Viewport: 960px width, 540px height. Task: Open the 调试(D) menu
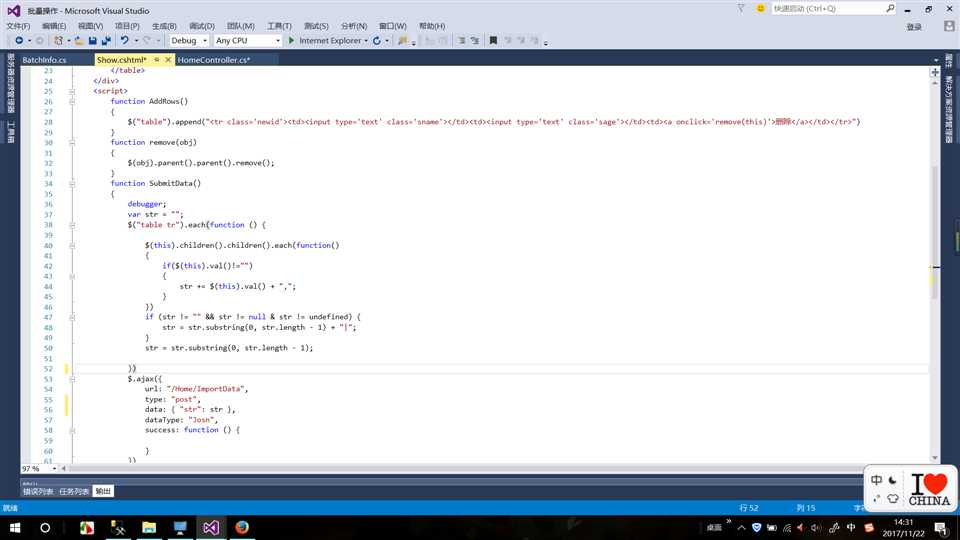[201, 26]
